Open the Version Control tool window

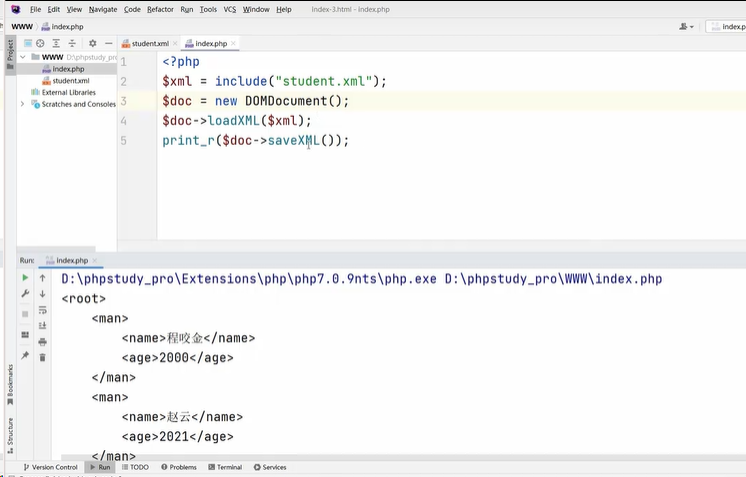(x=50, y=467)
